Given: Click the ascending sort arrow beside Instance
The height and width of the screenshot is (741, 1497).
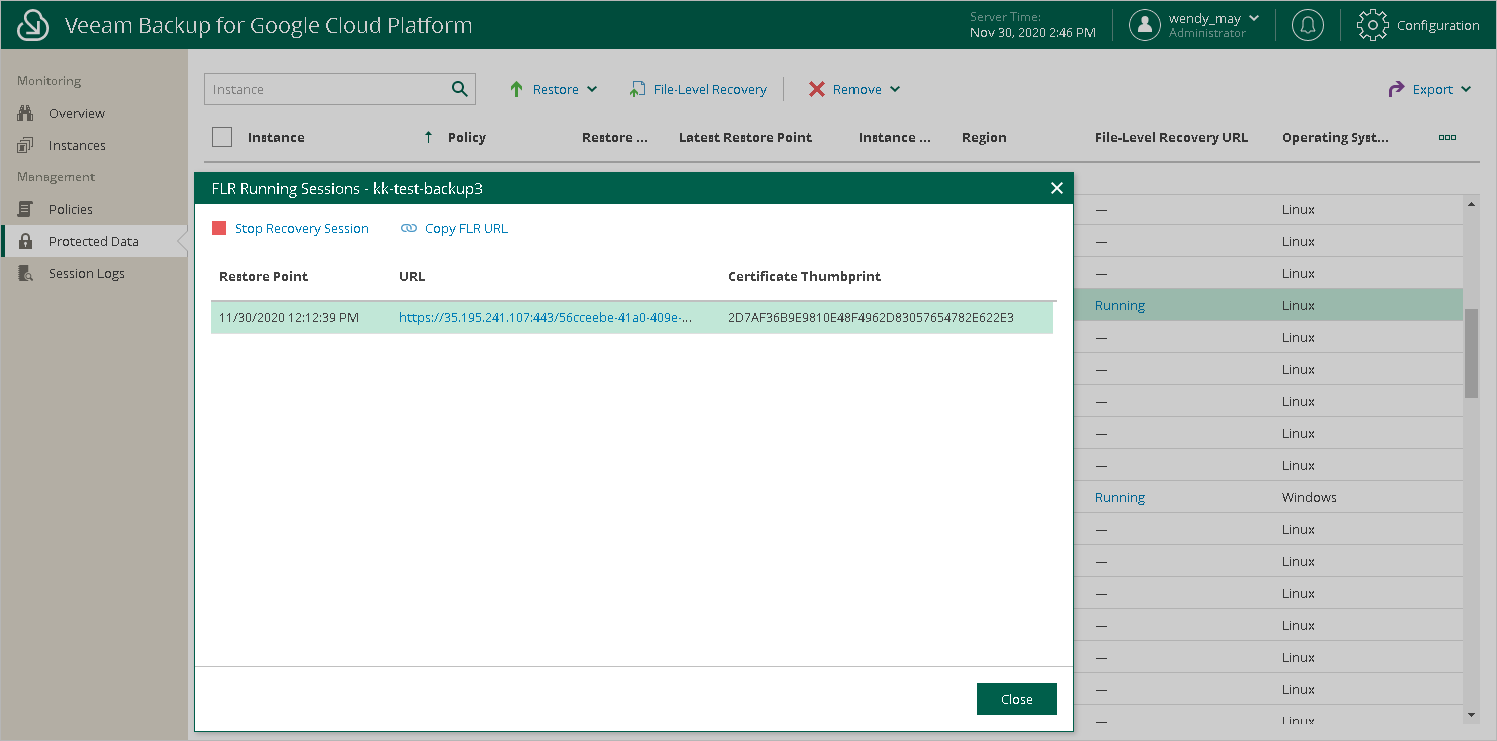Looking at the screenshot, I should 428,137.
